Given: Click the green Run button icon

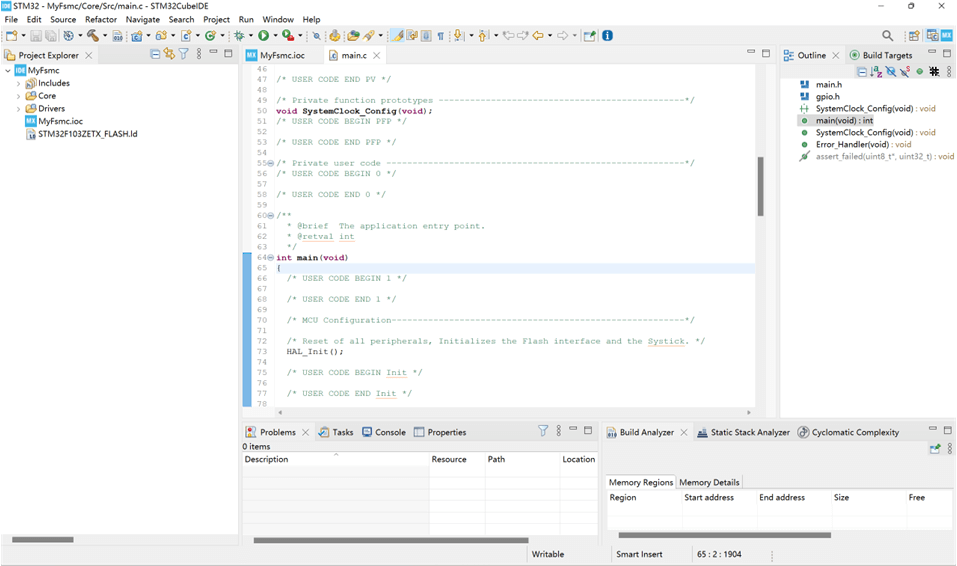Looking at the screenshot, I should pos(263,36).
